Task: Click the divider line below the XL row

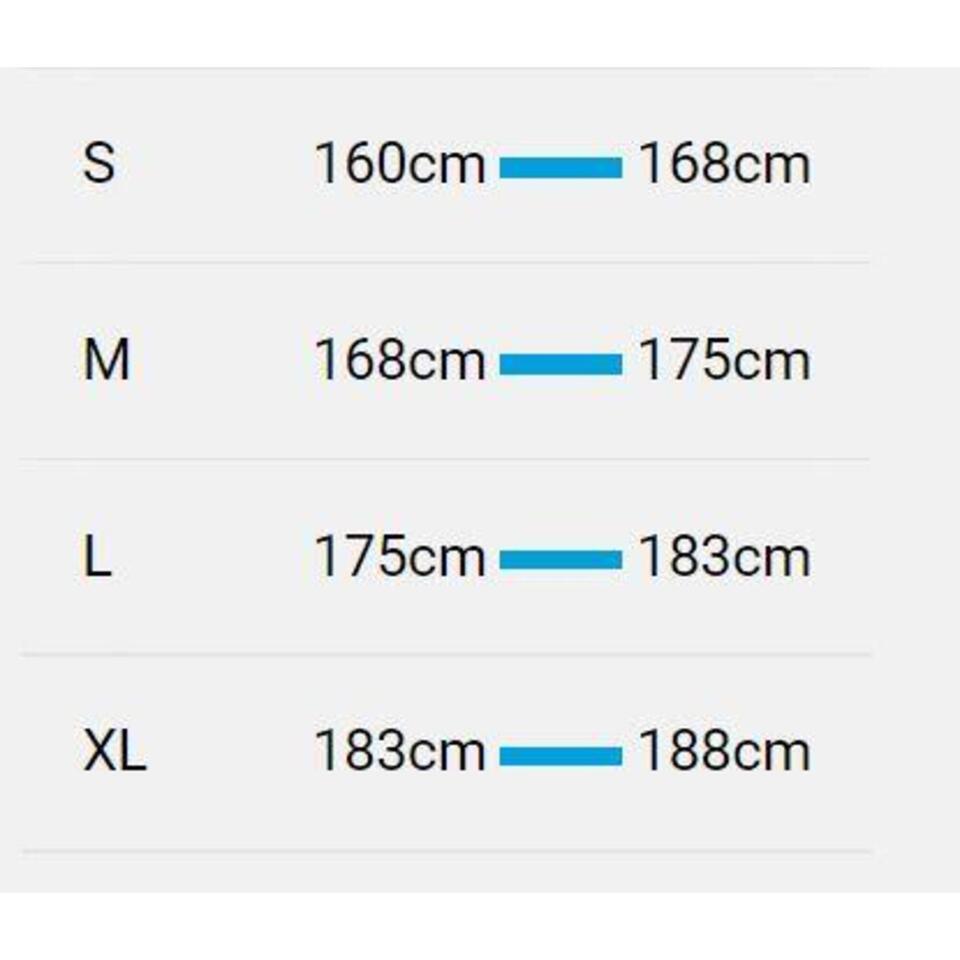Action: pyautogui.click(x=446, y=851)
